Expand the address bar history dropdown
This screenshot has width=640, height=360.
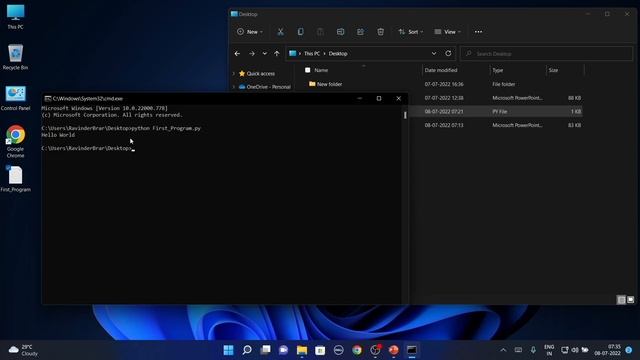[434, 53]
